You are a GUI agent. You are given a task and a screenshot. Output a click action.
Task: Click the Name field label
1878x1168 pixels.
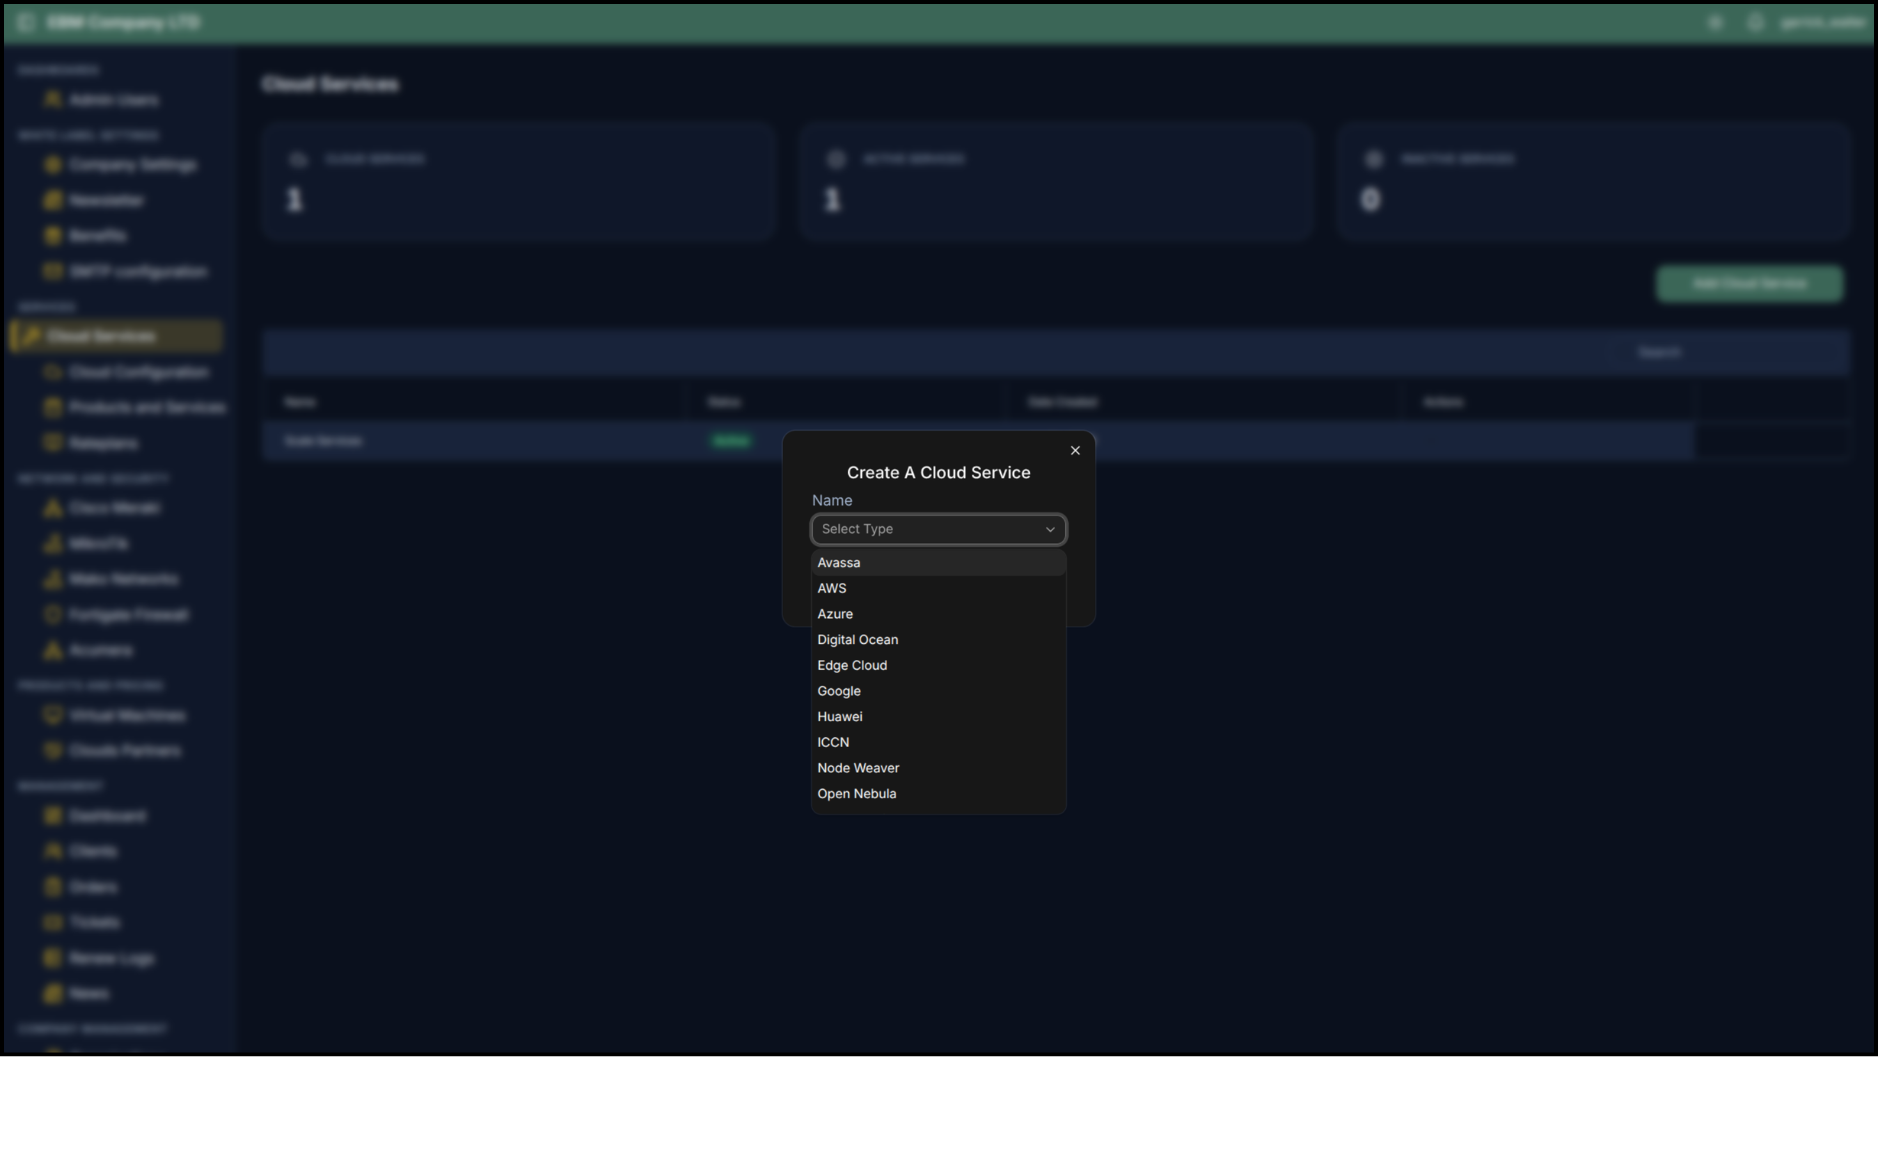point(832,501)
